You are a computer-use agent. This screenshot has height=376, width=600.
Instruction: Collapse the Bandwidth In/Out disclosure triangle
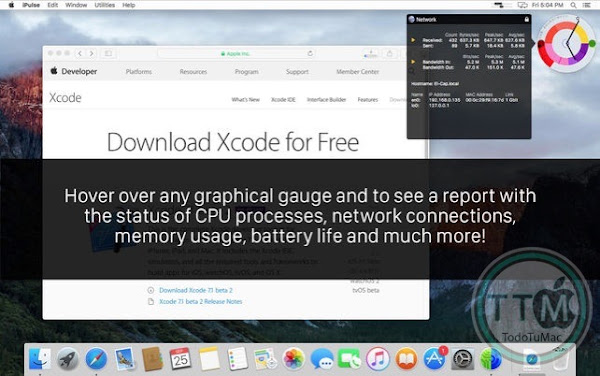pos(413,62)
